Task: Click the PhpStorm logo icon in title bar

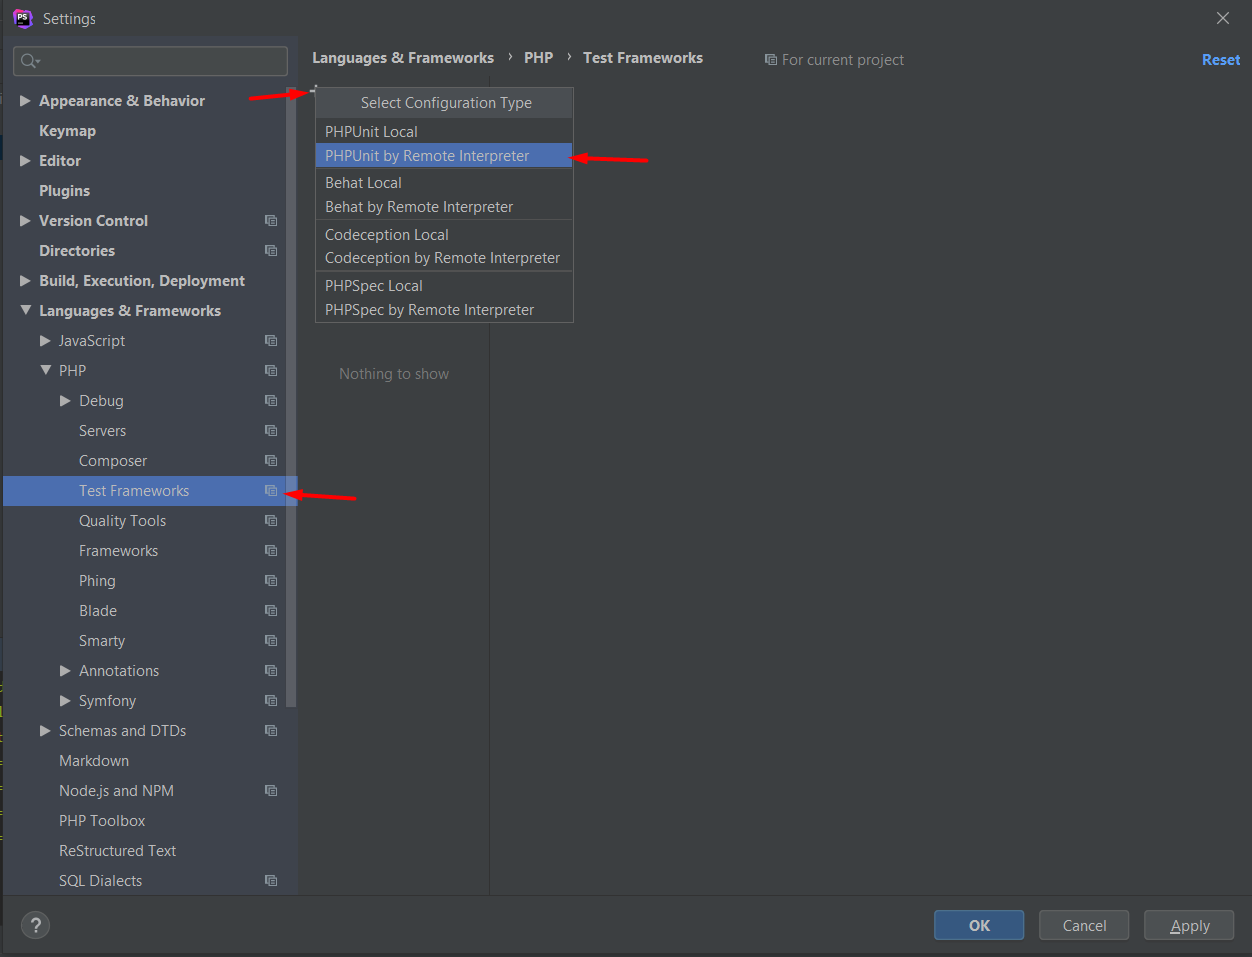Action: (23, 18)
